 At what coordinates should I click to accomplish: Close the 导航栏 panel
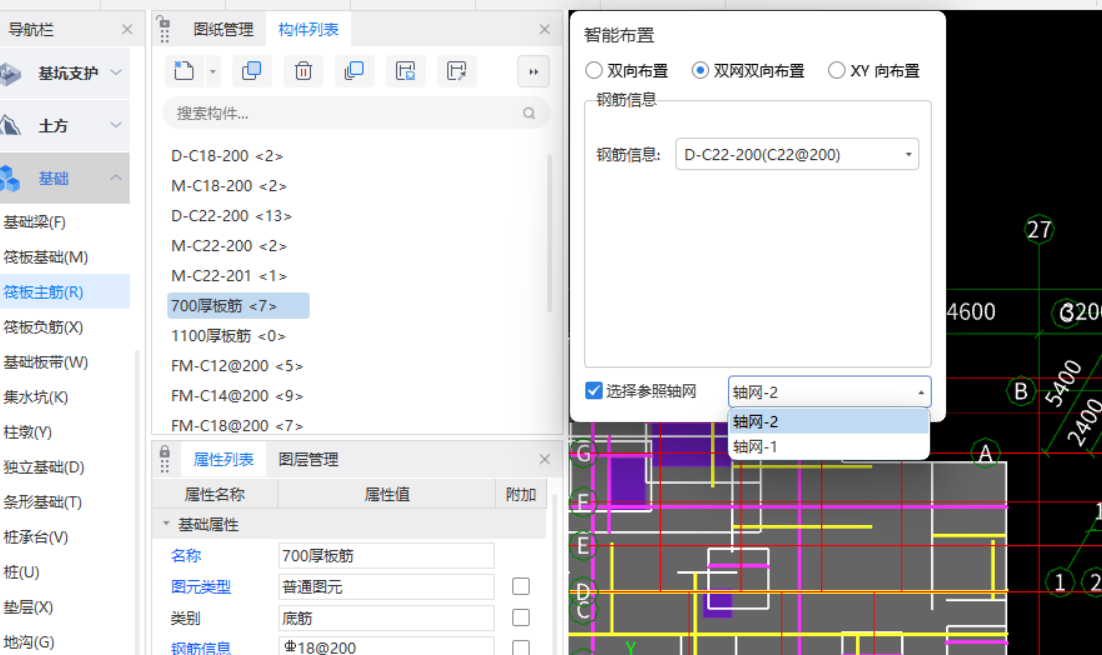point(127,30)
